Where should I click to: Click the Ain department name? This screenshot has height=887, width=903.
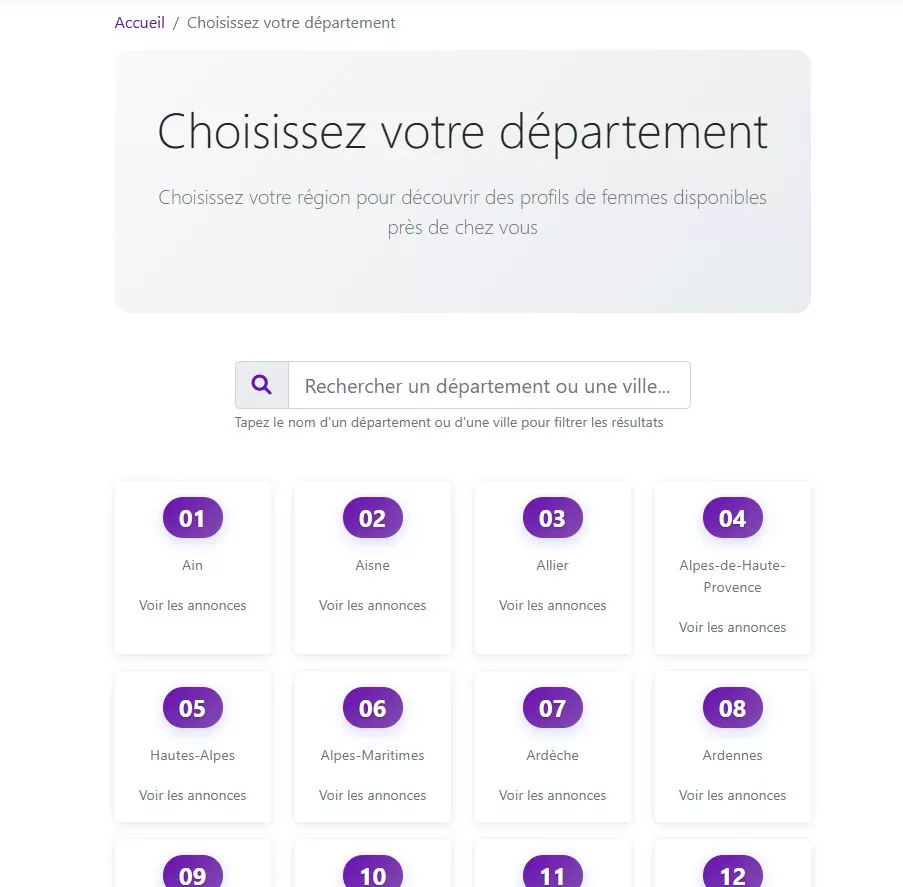192,565
